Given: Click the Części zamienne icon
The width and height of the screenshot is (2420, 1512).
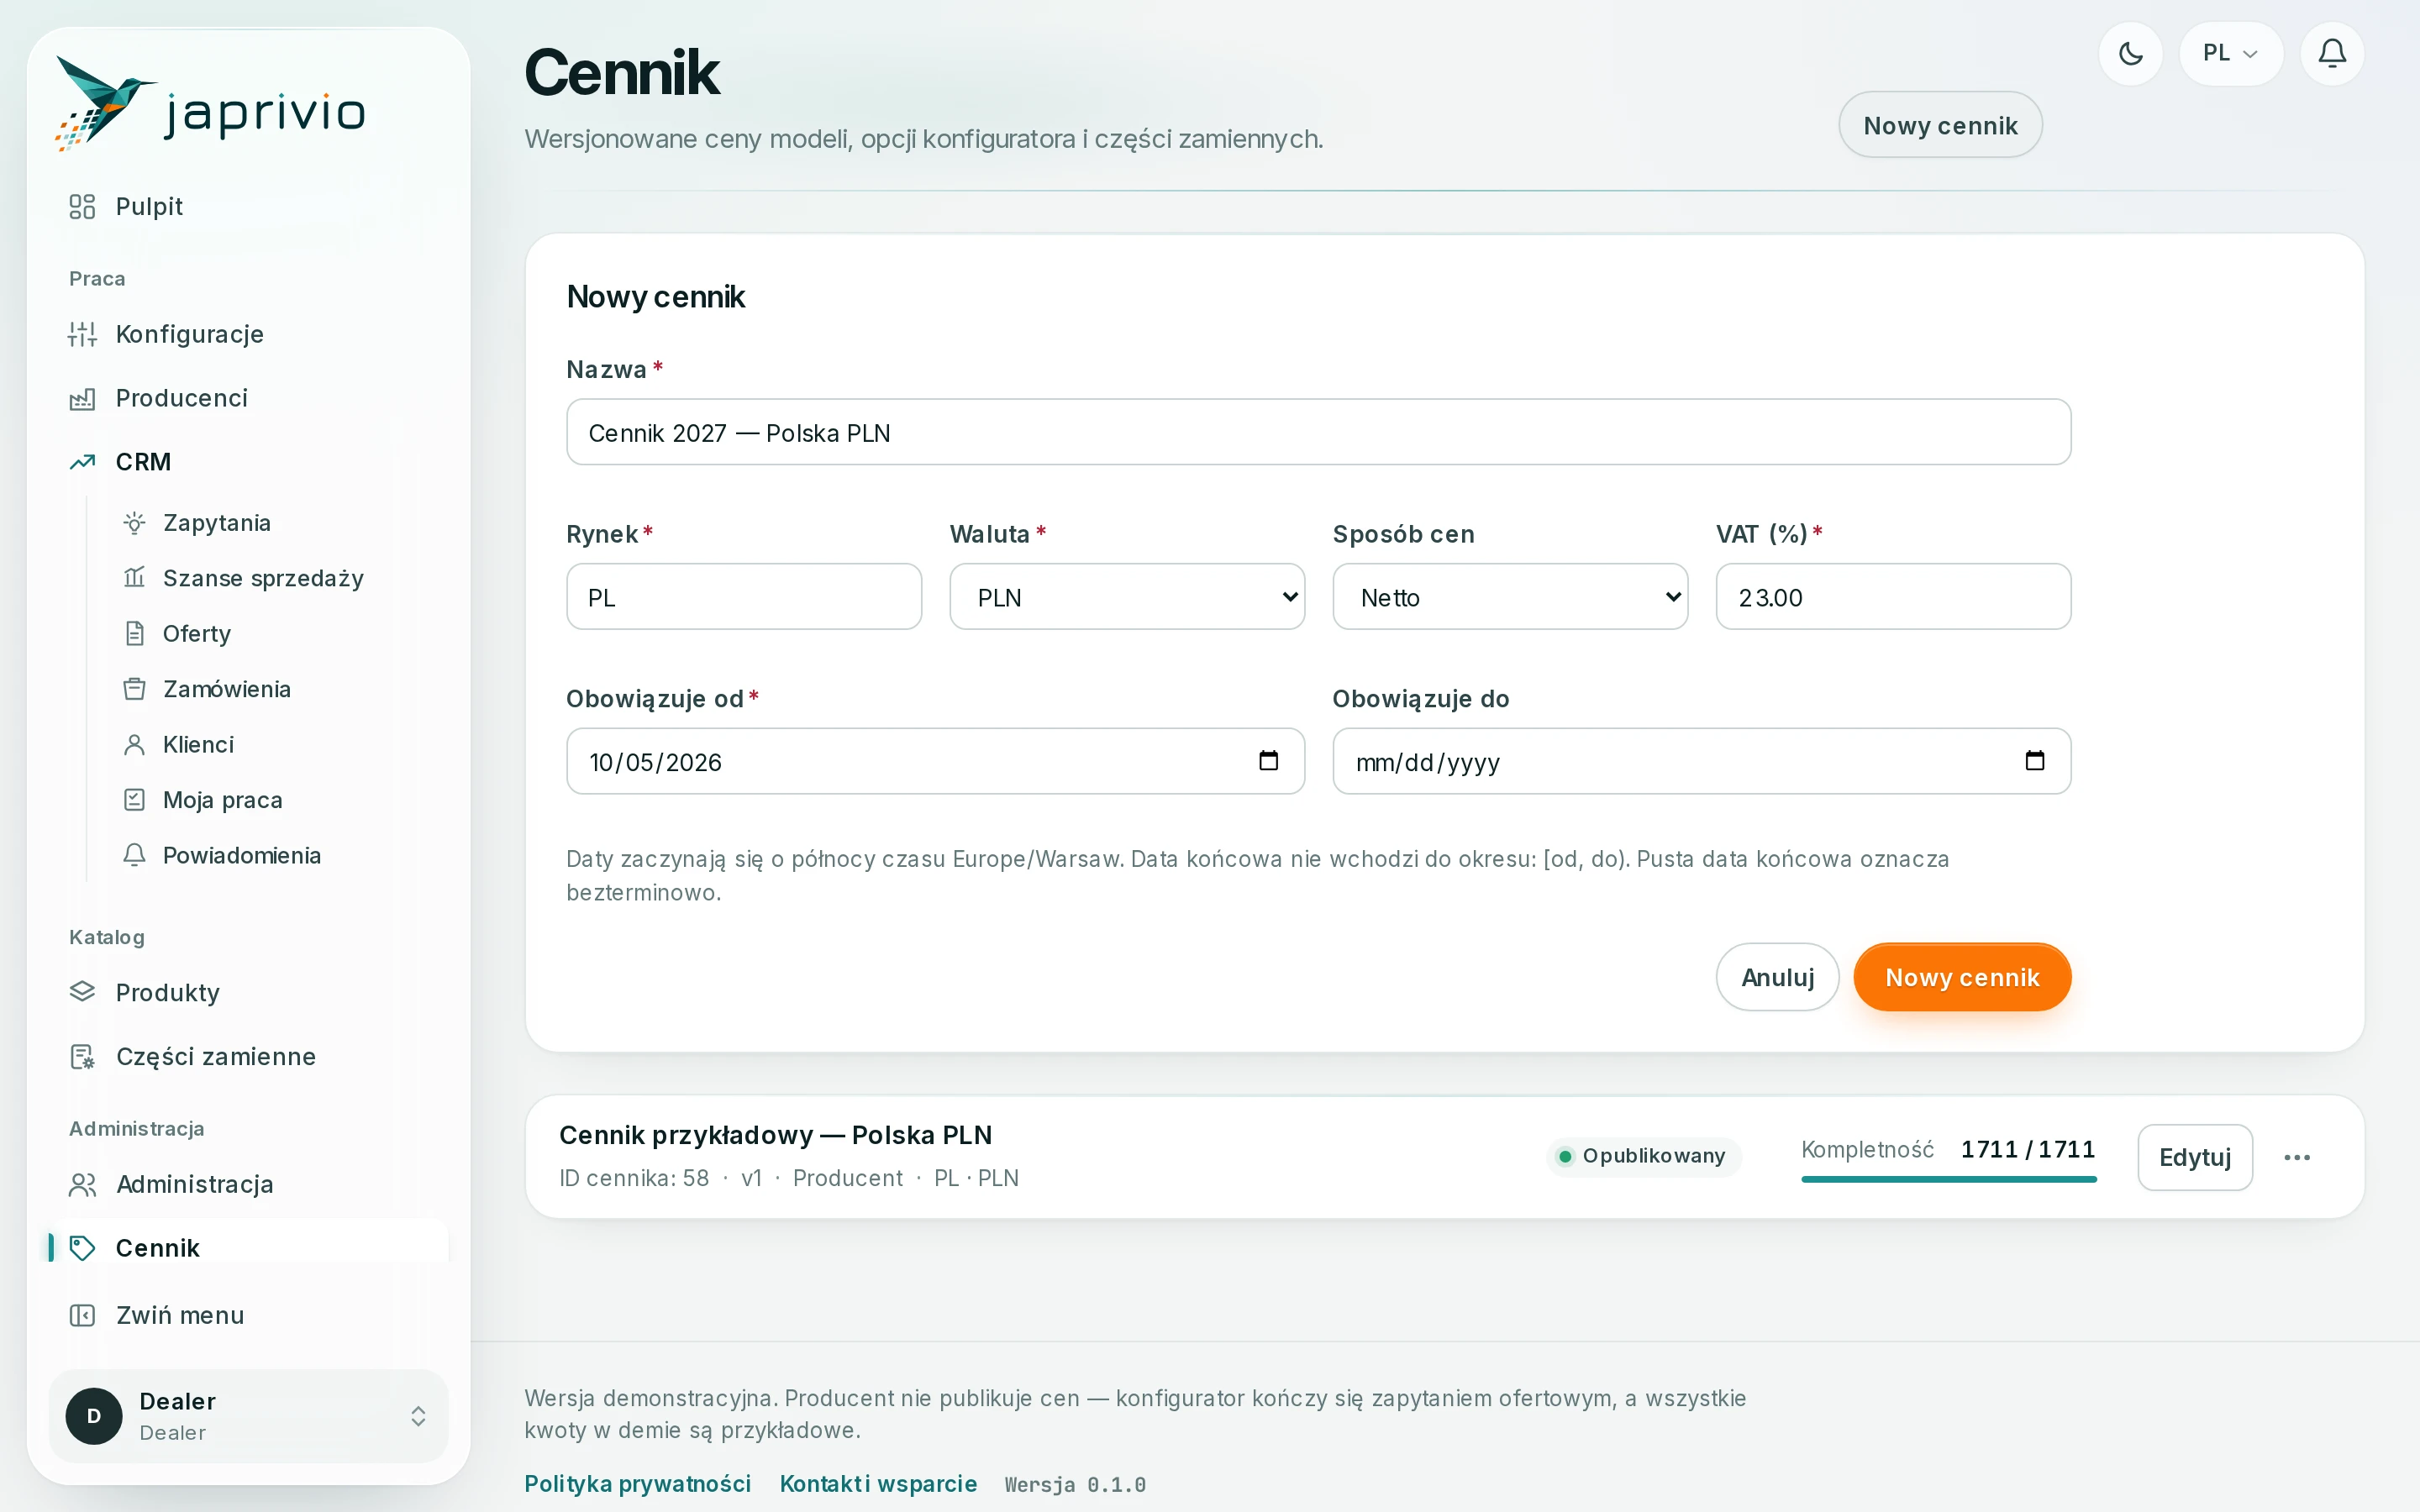Looking at the screenshot, I should [x=82, y=1057].
